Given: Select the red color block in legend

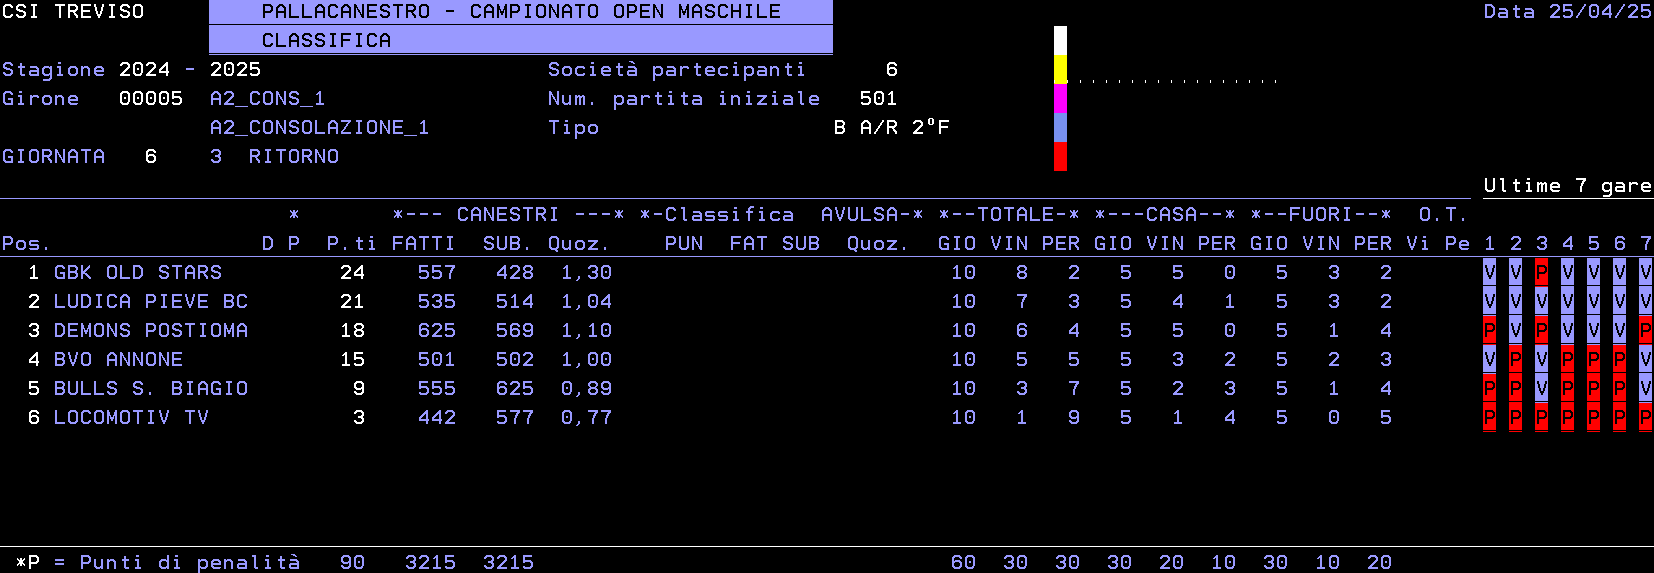Looking at the screenshot, I should pos(1060,156).
